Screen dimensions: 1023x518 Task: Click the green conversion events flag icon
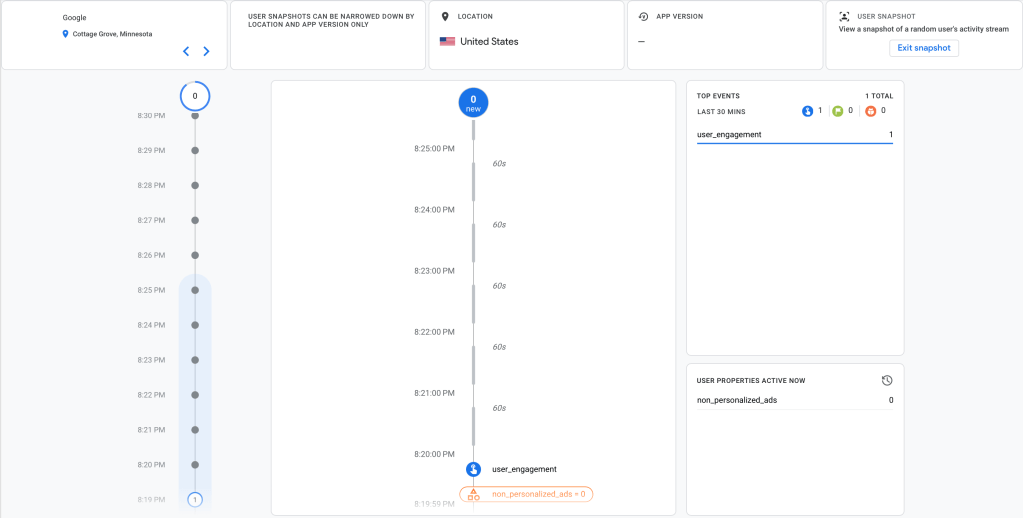[837, 111]
